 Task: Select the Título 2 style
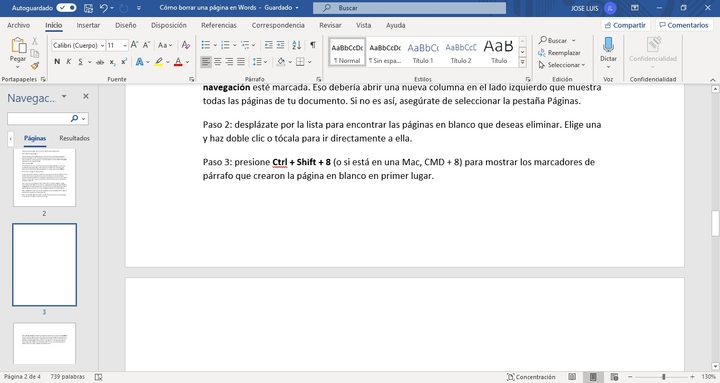[x=461, y=52]
